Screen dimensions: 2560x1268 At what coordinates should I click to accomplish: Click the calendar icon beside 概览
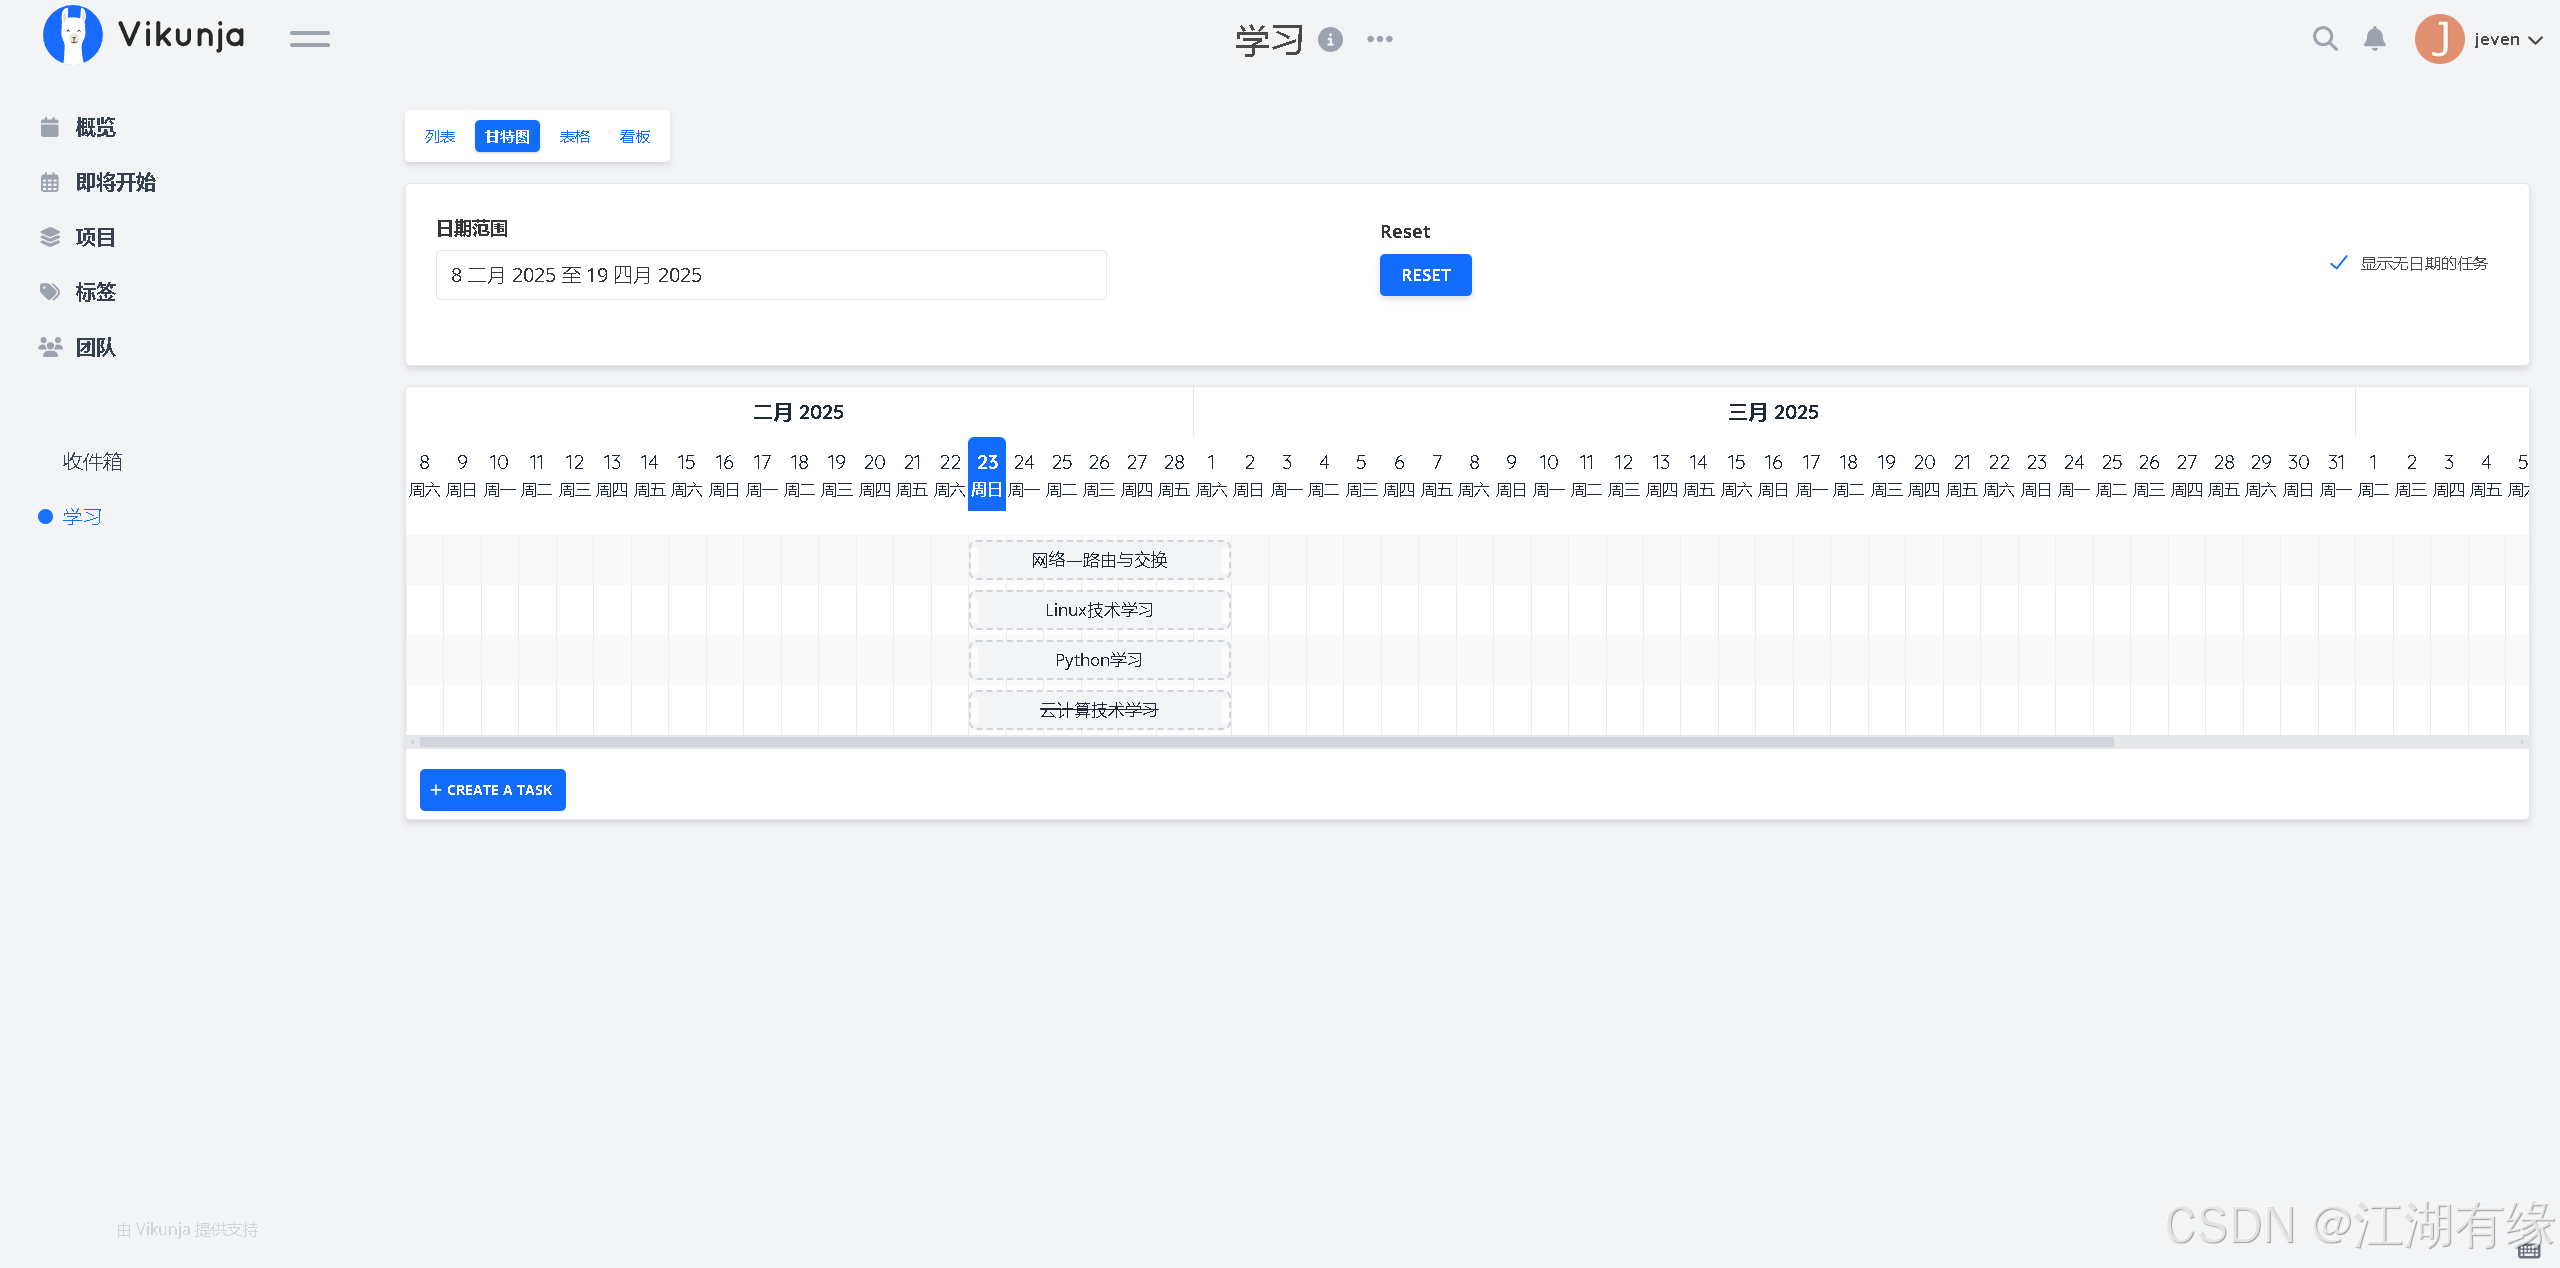click(50, 127)
